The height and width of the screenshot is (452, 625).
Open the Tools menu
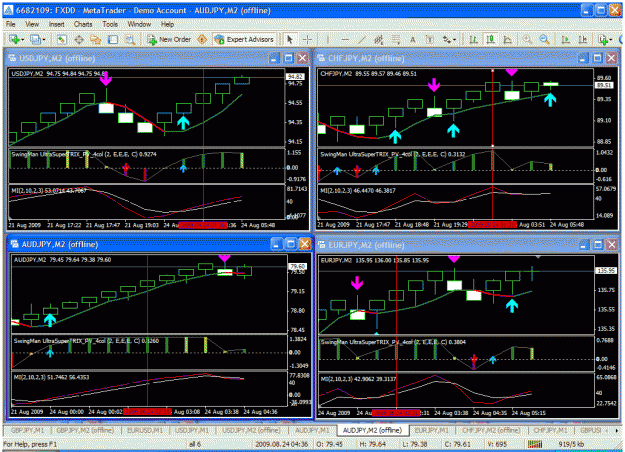[x=110, y=24]
